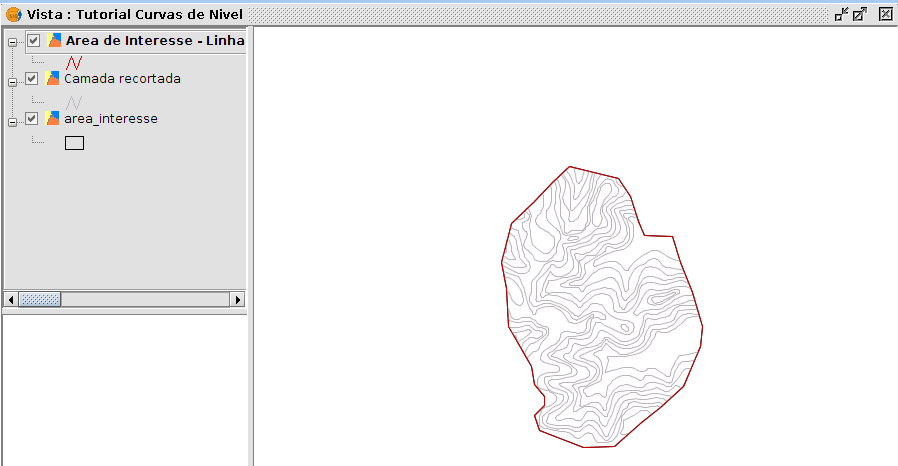Click the Area de Interesse - Linha layer icon
Screen dimensions: 898x466
pos(54,41)
